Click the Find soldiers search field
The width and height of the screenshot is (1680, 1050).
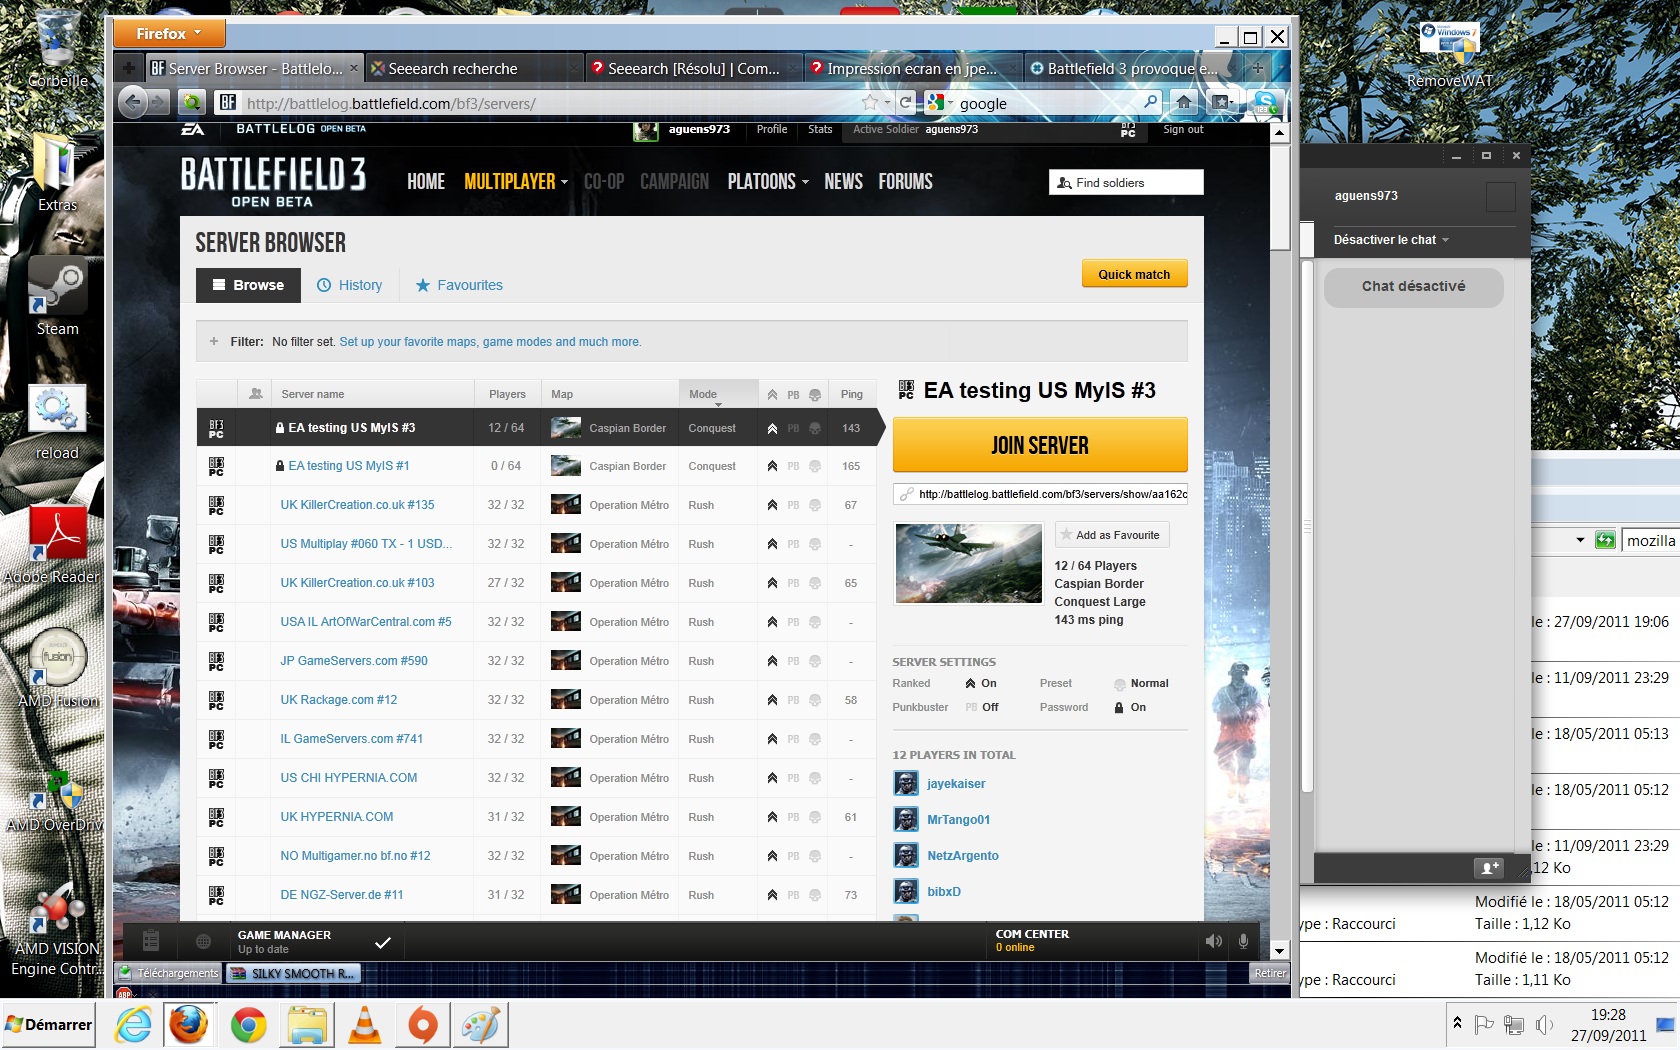pyautogui.click(x=1126, y=182)
